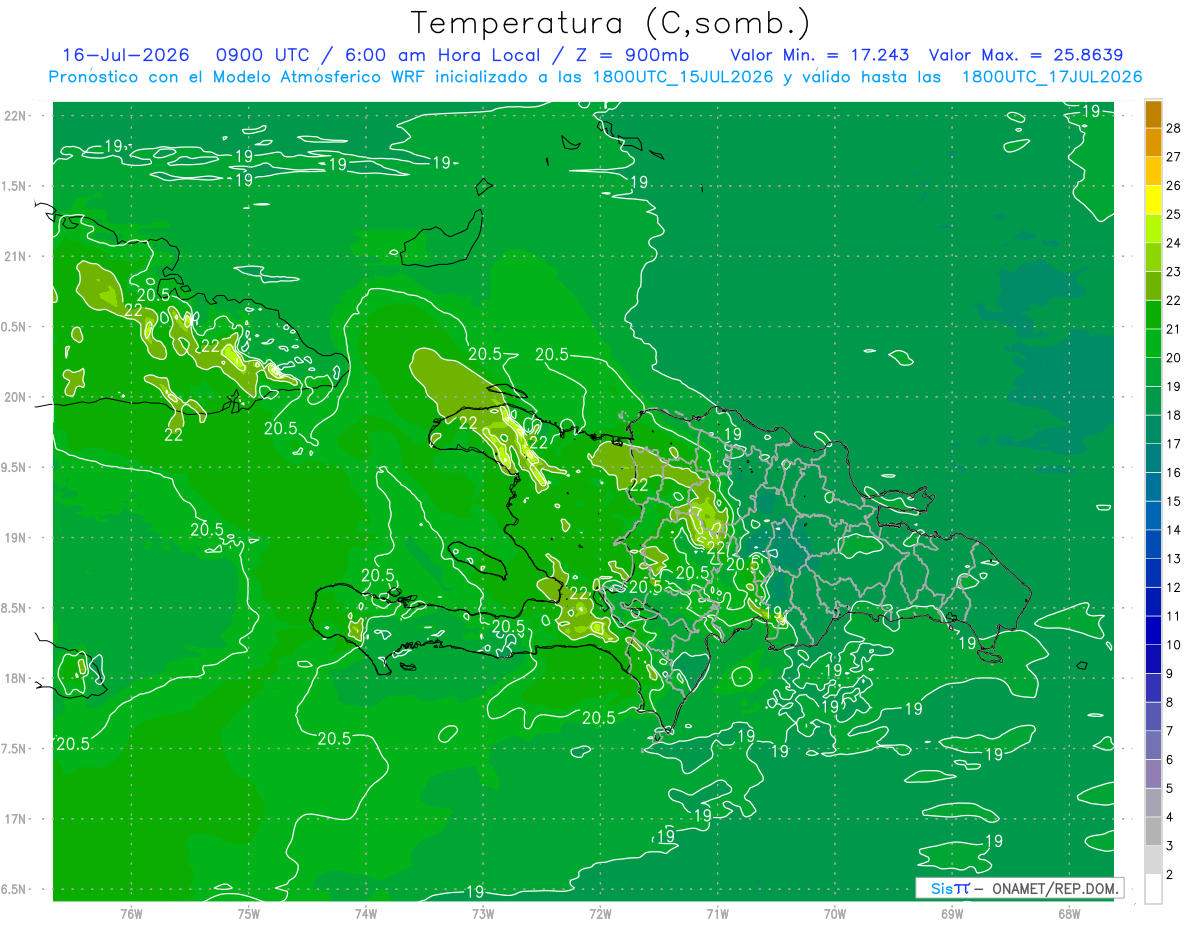Click the '72W' longitude axis label
Viewport: 1200px width, 927px height.
[x=599, y=913]
